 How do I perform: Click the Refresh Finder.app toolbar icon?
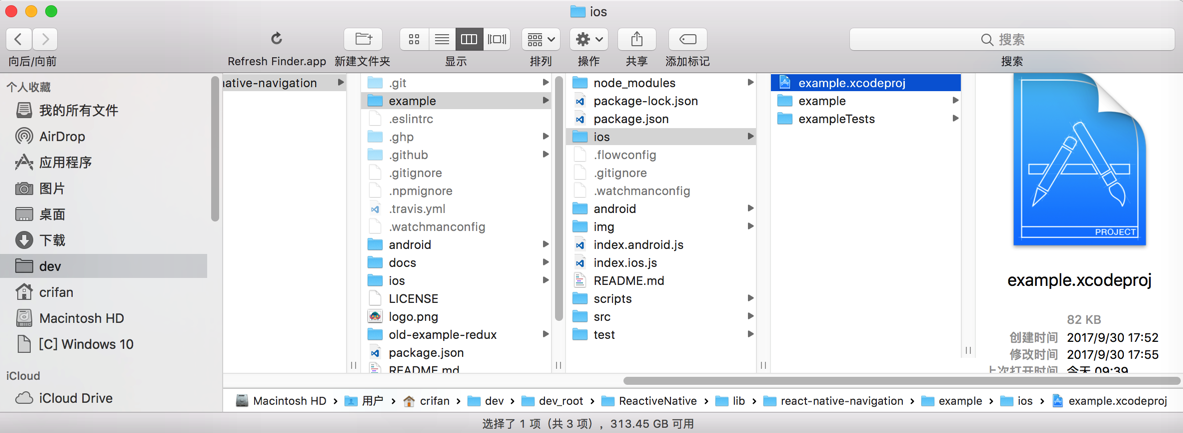coord(276,38)
